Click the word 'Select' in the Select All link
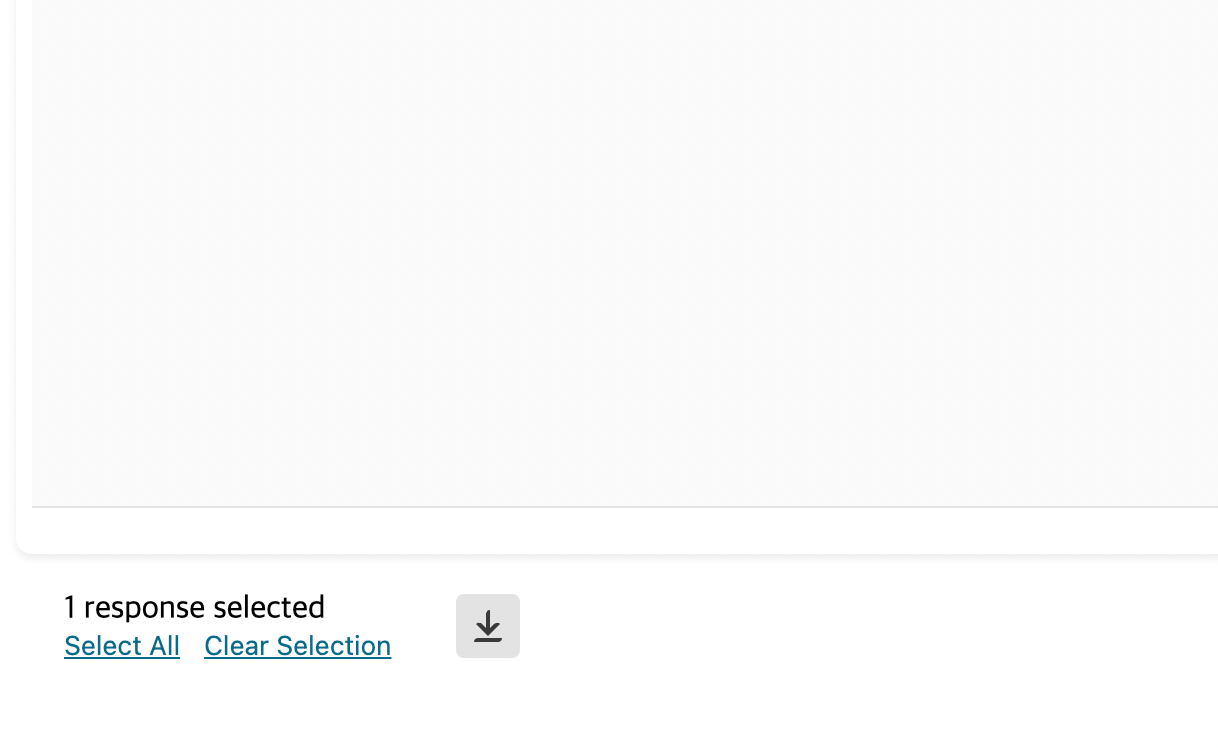This screenshot has width=1218, height=748. pos(103,646)
